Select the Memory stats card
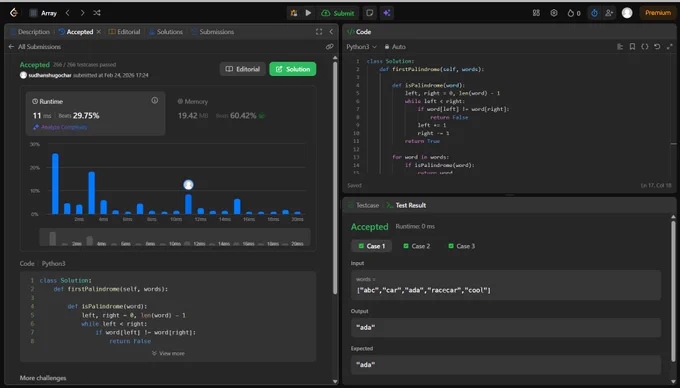 point(241,113)
